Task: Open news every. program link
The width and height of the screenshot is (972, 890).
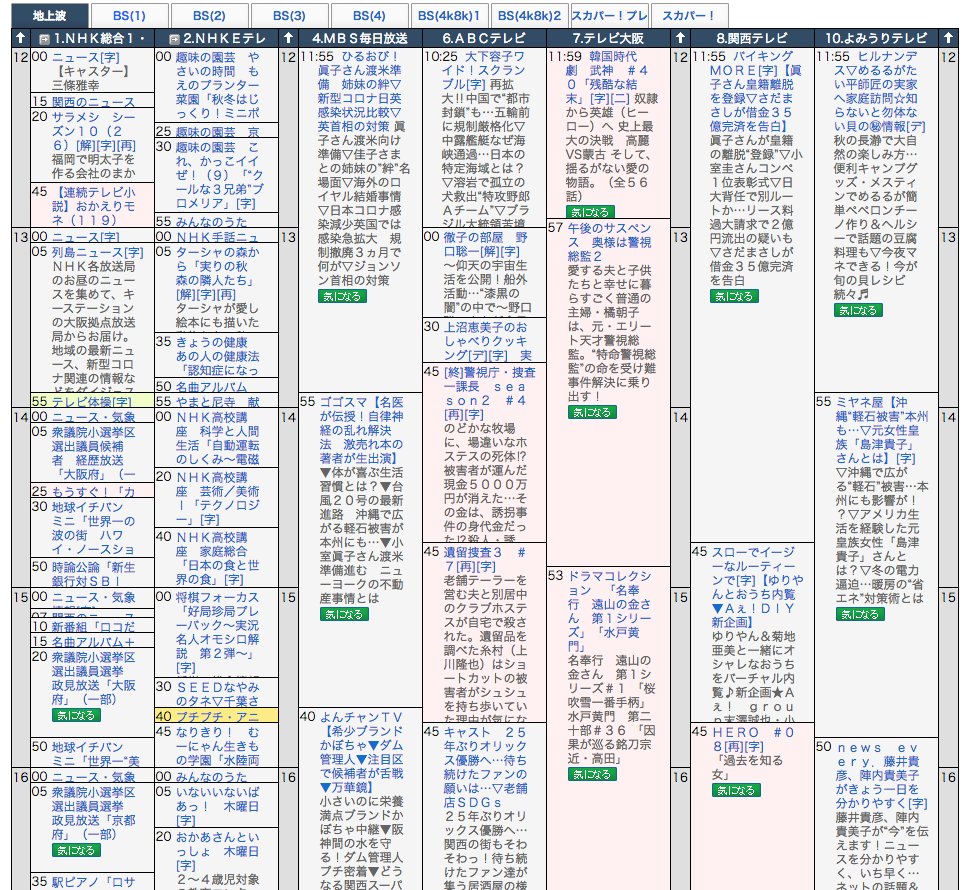Action: click(881, 776)
